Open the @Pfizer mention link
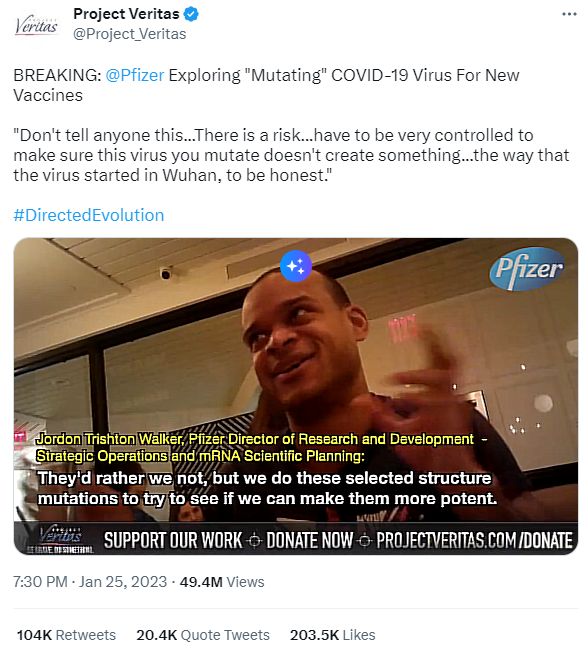The image size is (588, 652). pos(135,75)
